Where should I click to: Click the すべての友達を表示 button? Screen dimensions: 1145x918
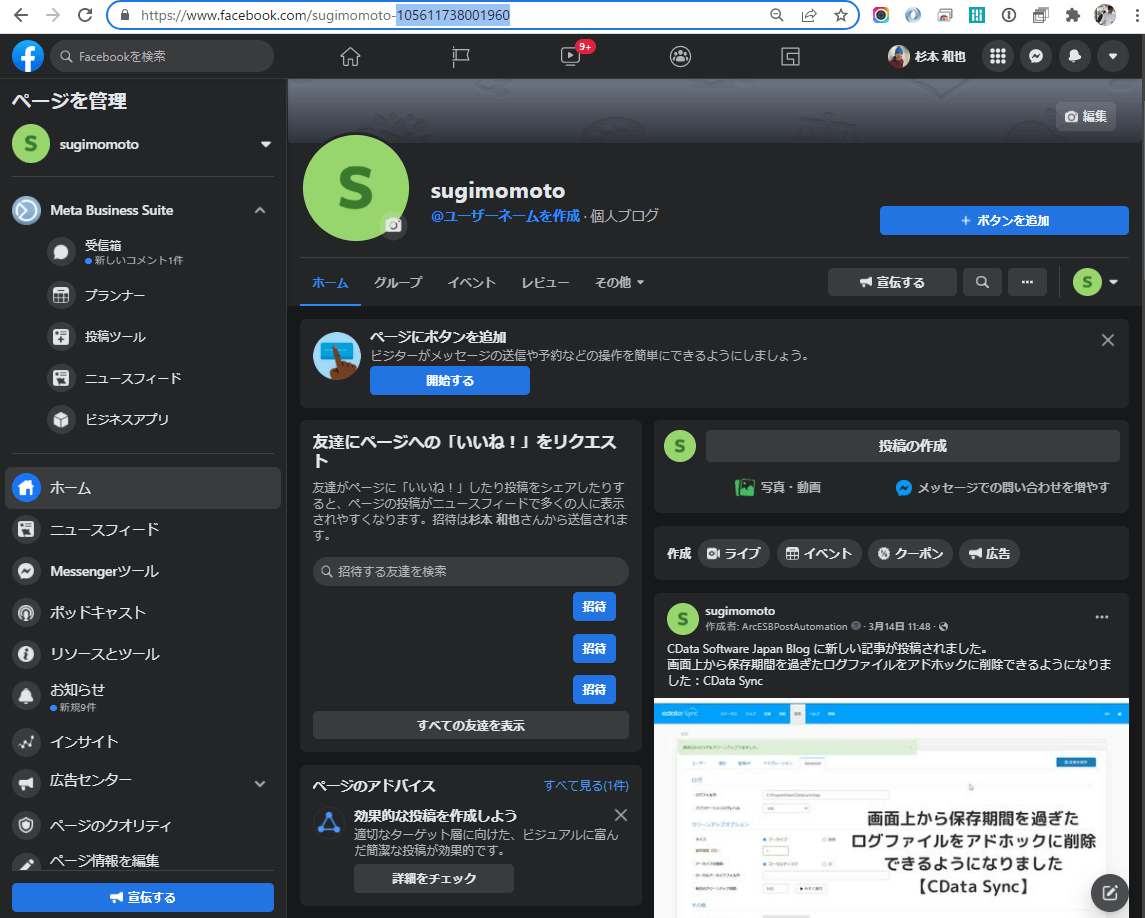tap(471, 725)
